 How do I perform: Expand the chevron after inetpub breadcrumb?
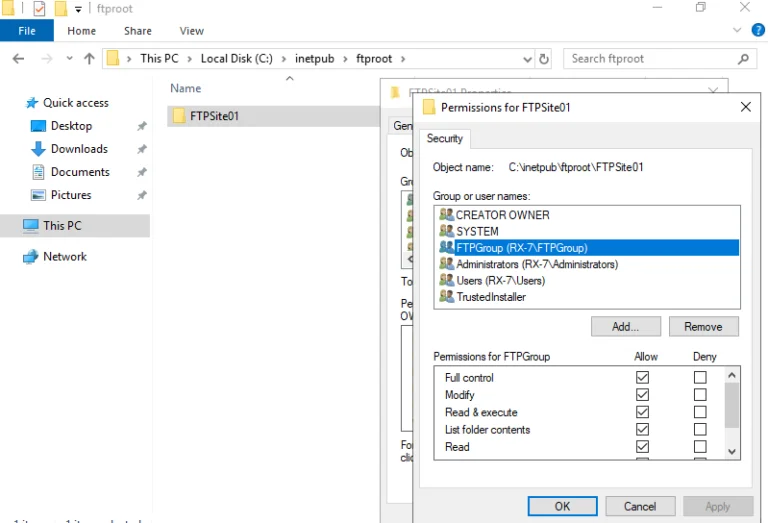(x=345, y=59)
